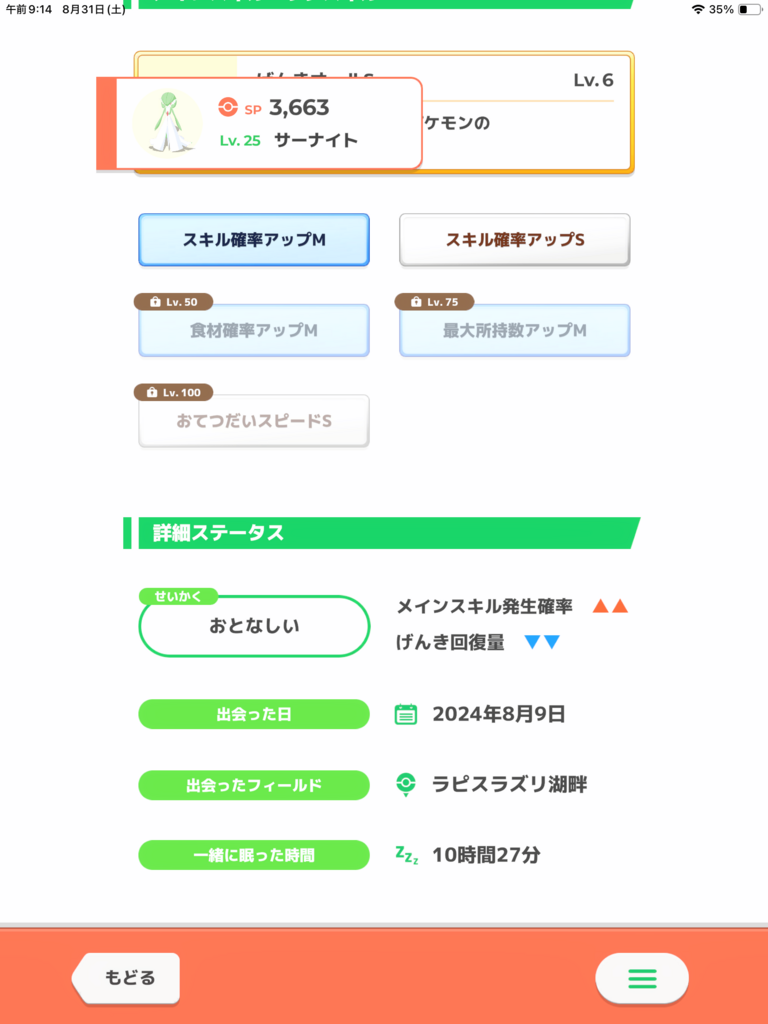Viewport: 768px width, 1024px height.
Task: Go back with the もどる button
Action: [126, 978]
